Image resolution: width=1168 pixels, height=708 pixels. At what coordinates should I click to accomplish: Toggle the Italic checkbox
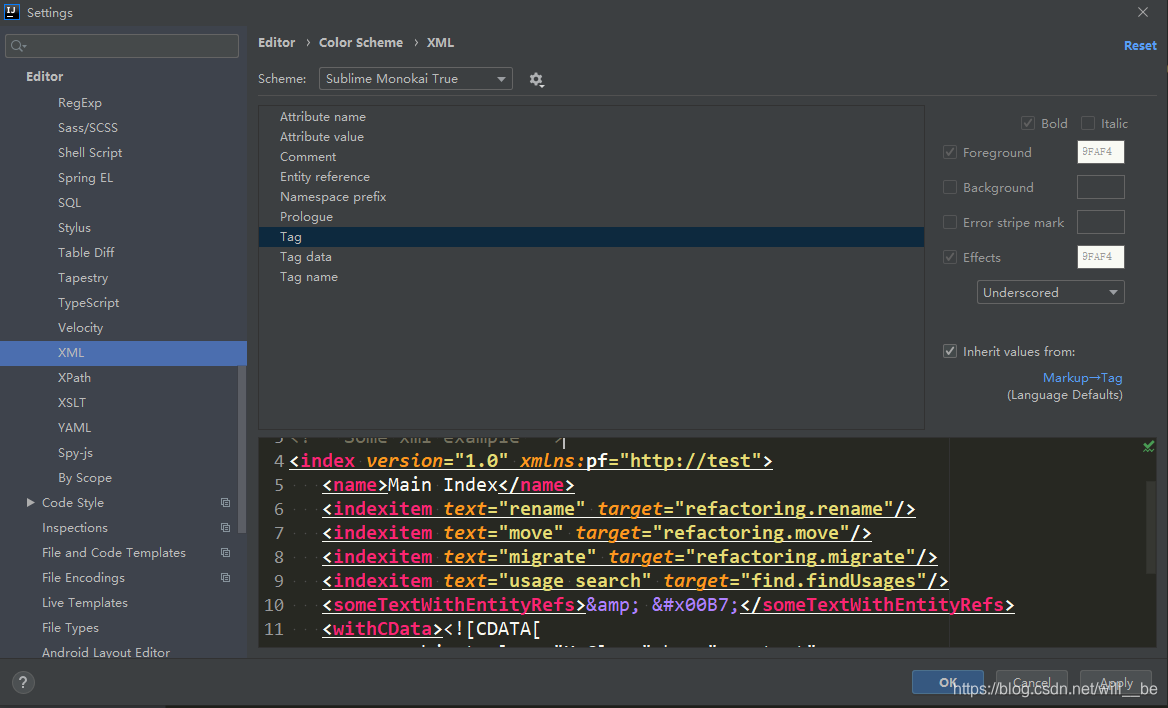point(1088,123)
